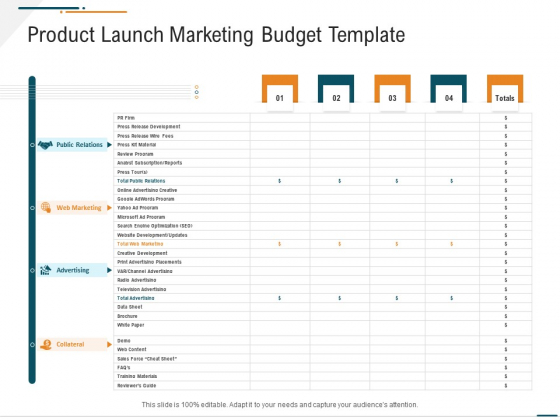Click Online Advertising Creative row
Screen dimensions: 560x420
pos(322,190)
